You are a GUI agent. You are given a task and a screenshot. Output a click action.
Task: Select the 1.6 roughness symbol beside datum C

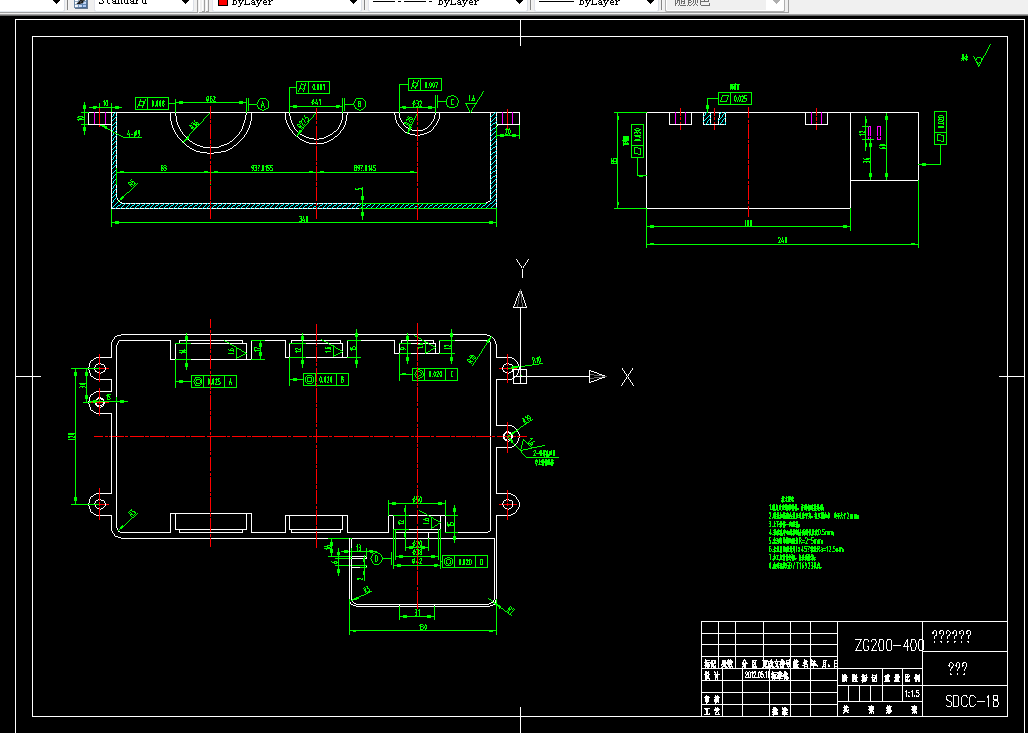point(474,102)
